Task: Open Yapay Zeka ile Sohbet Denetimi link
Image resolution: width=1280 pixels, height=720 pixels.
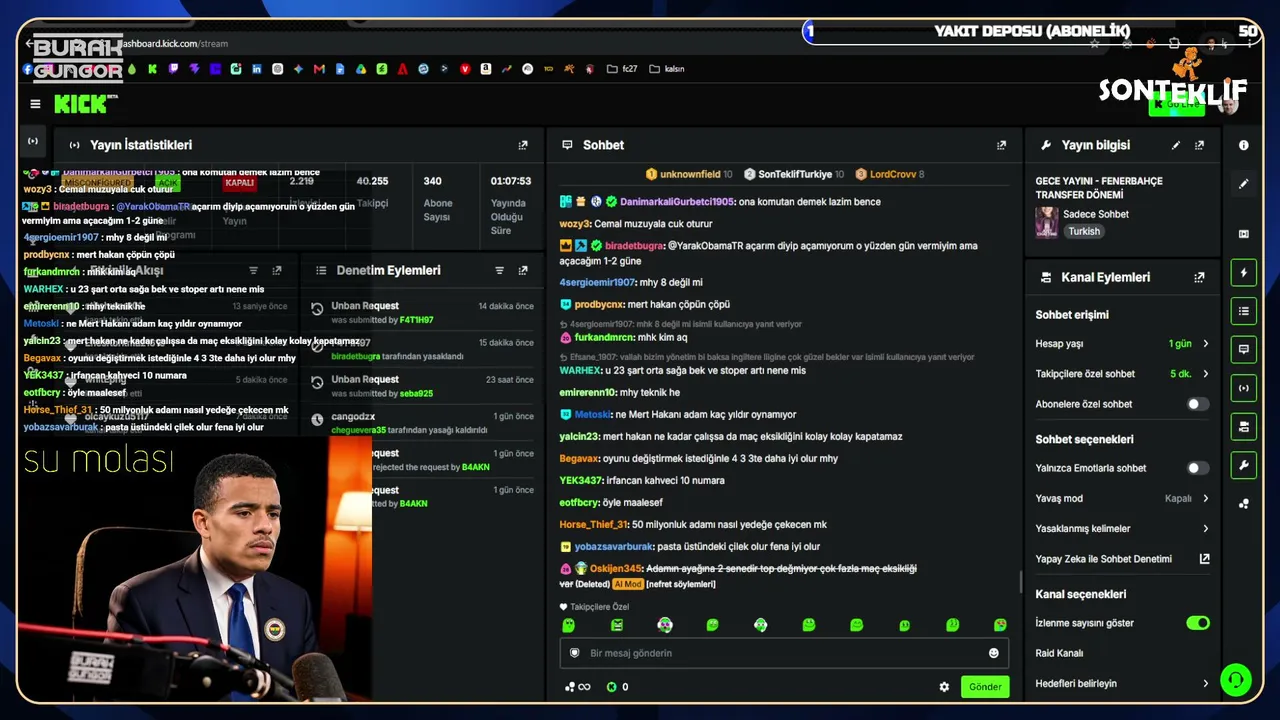Action: (1122, 559)
